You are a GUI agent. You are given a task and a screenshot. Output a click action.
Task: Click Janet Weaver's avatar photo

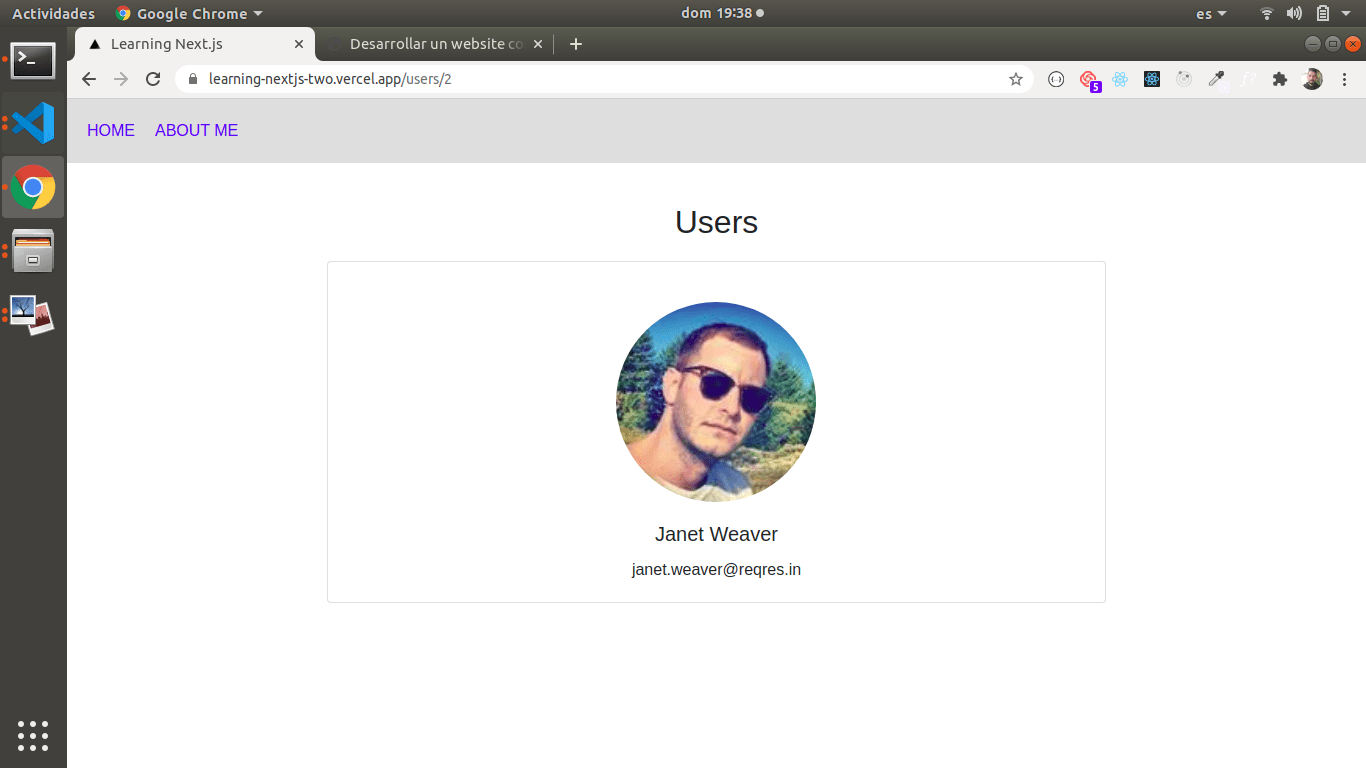[x=716, y=402]
